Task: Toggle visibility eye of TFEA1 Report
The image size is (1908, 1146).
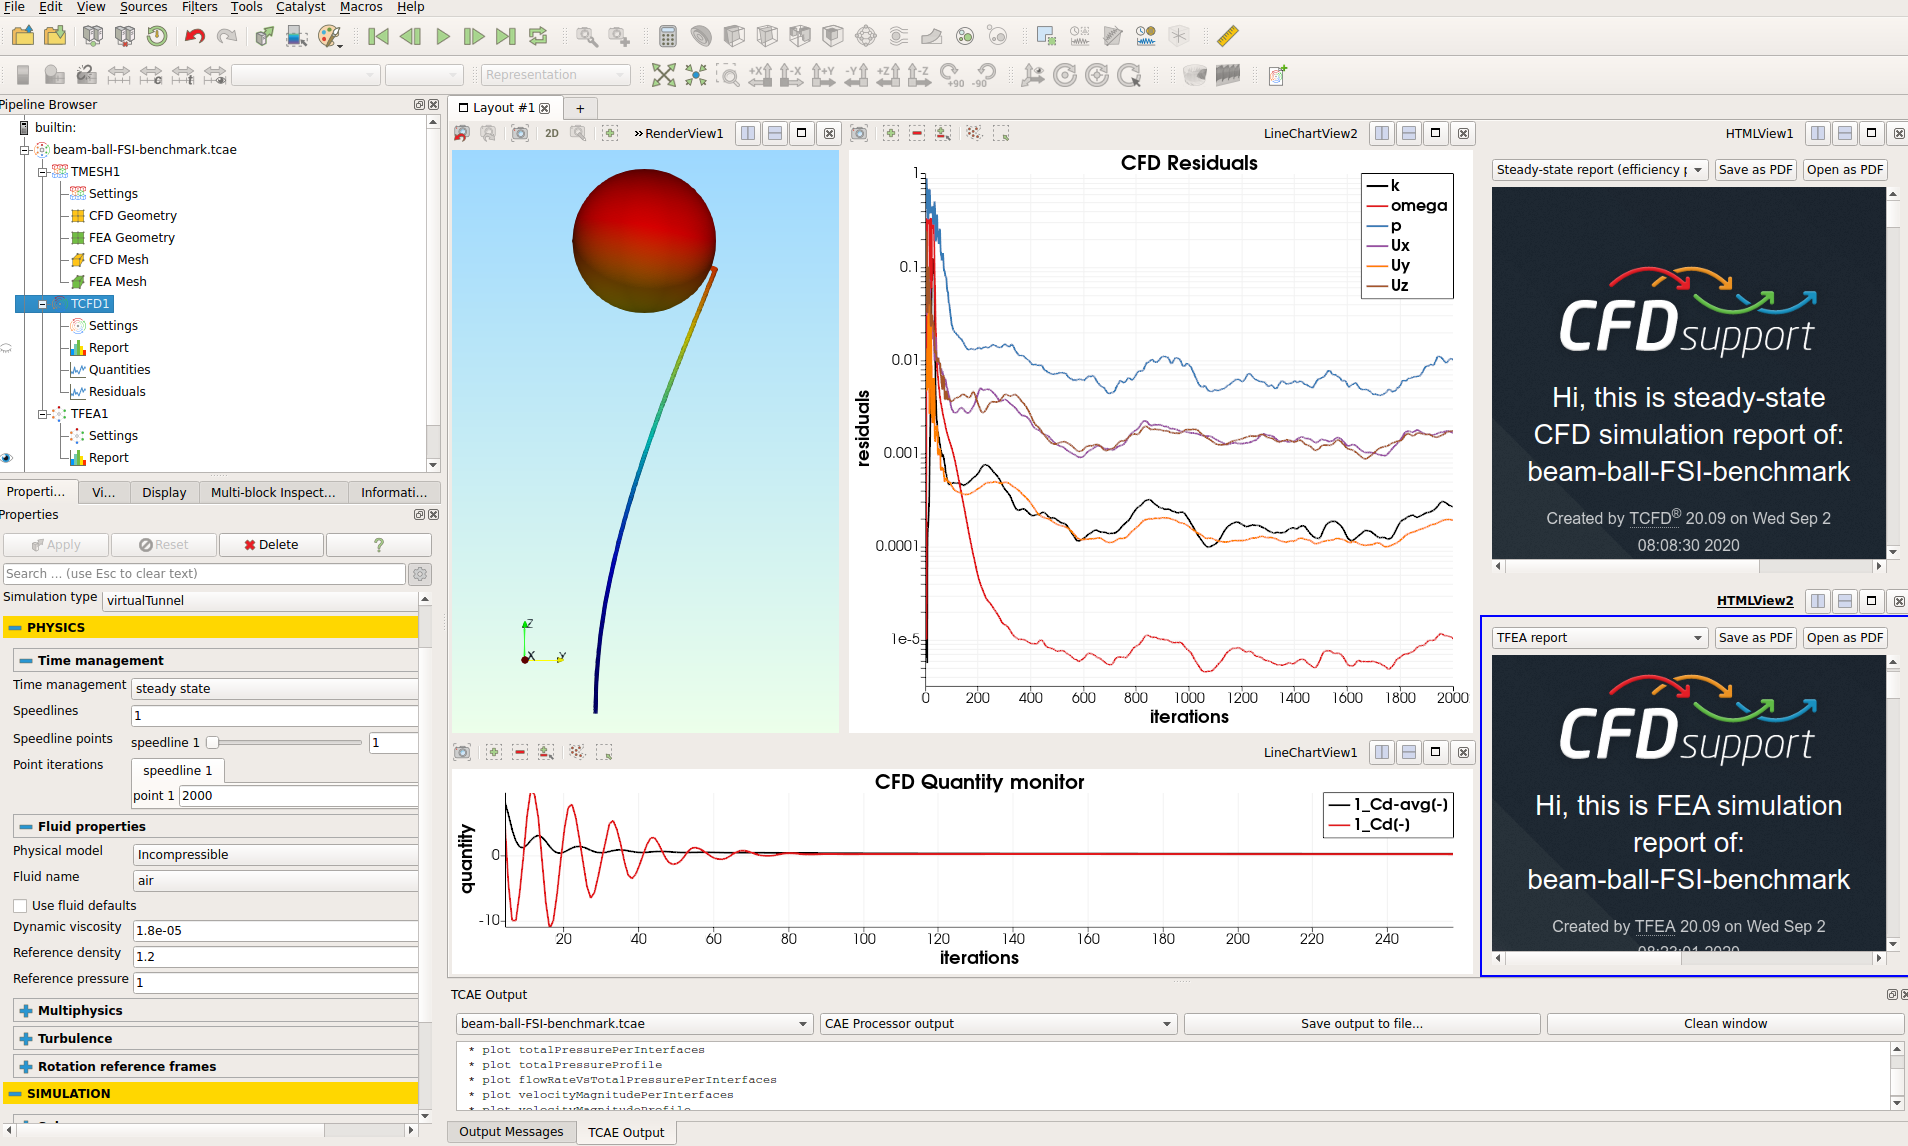Action: 7,458
